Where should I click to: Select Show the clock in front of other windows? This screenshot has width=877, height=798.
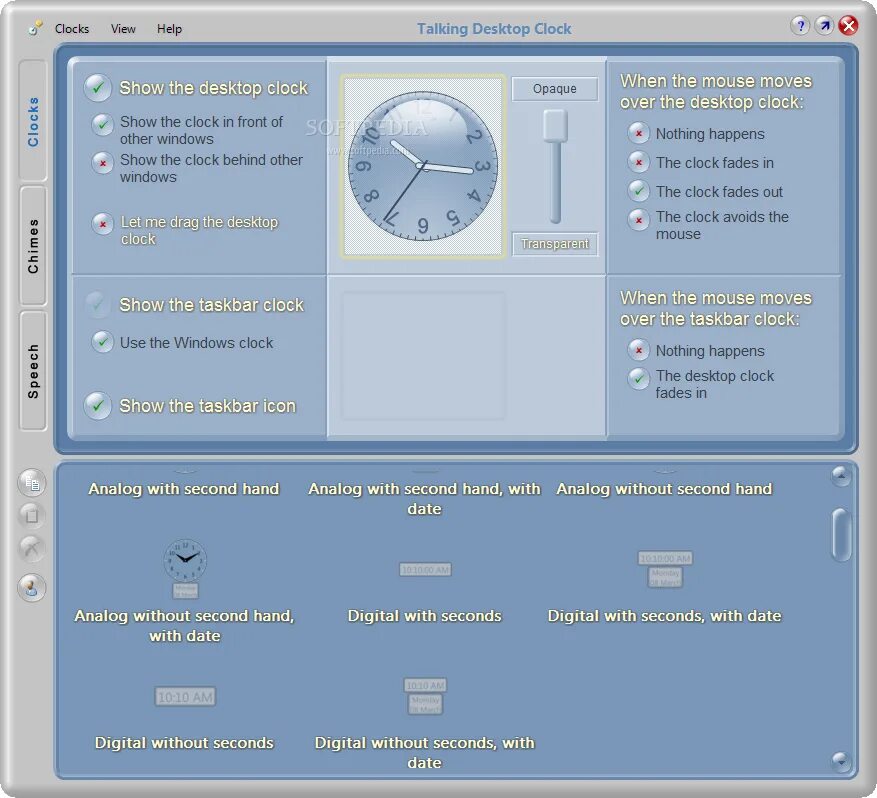[103, 124]
